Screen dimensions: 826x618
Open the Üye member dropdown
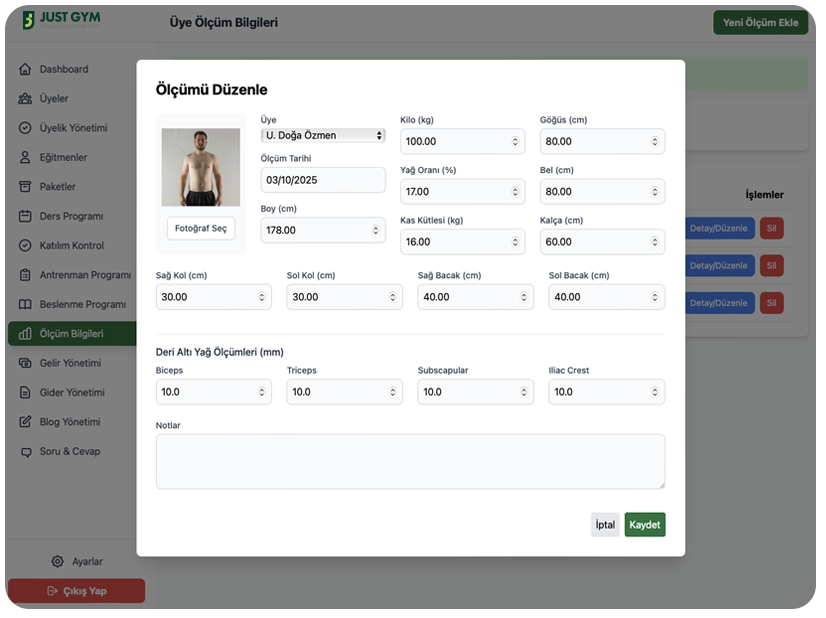322,135
